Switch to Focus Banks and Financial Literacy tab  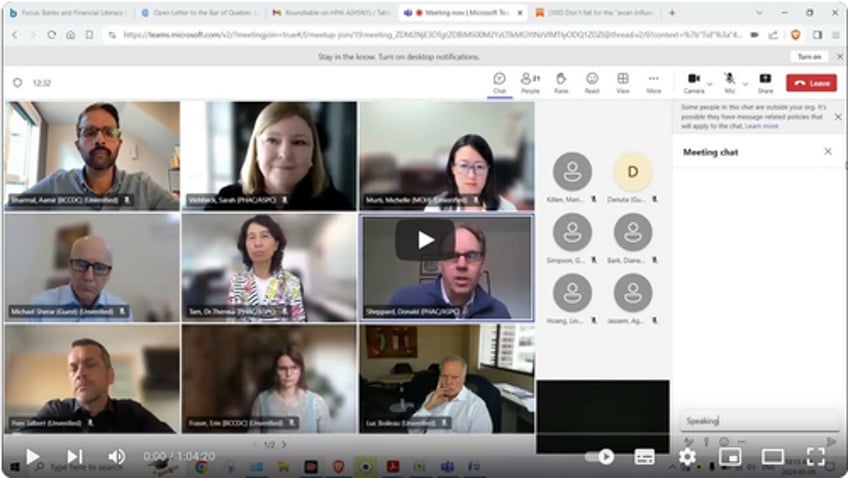pos(68,12)
